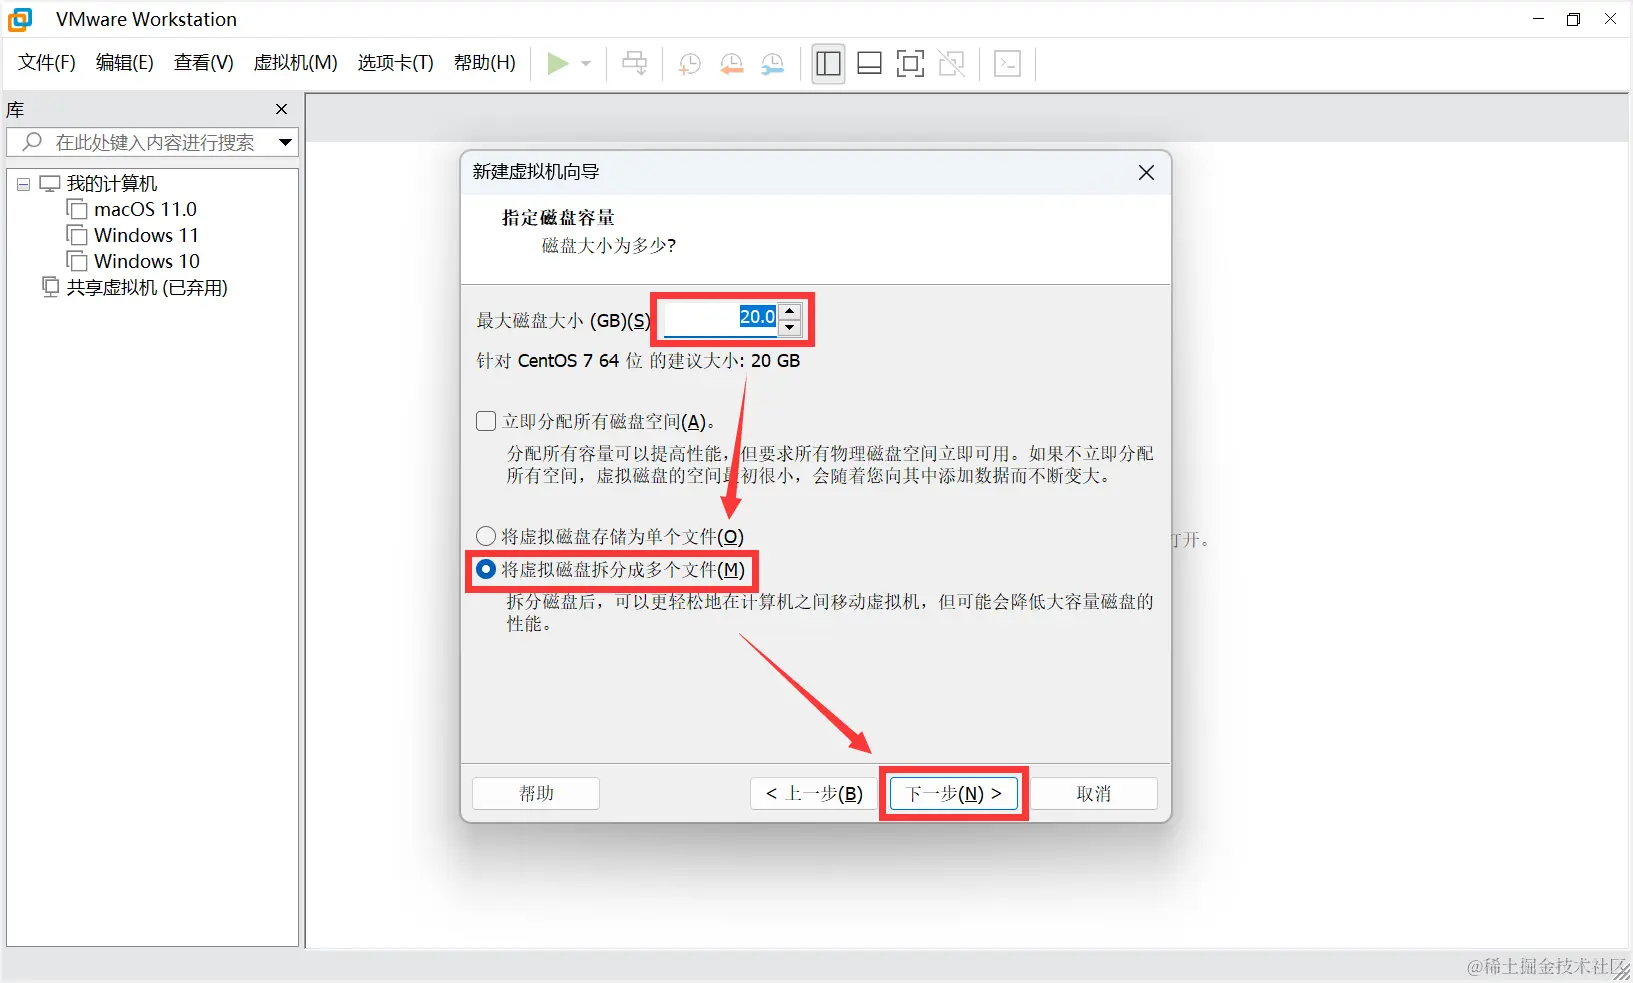Click the console view toolbar icon

pos(1008,64)
